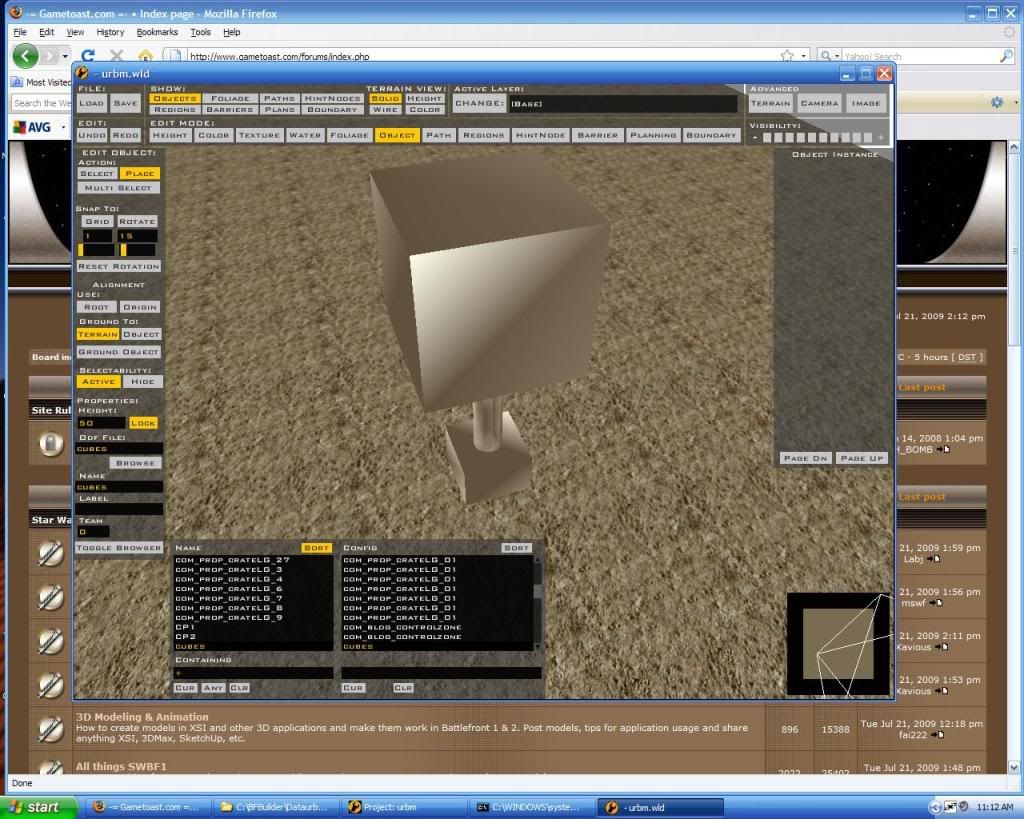This screenshot has width=1024, height=819.
Task: Toggle Barriers show button
Action: point(230,110)
